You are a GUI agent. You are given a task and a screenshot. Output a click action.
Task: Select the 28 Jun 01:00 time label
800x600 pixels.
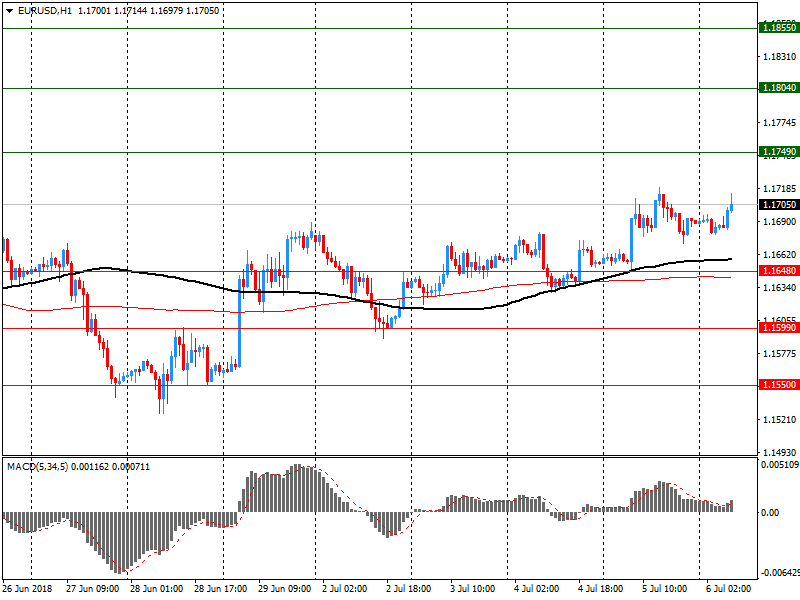[157, 589]
